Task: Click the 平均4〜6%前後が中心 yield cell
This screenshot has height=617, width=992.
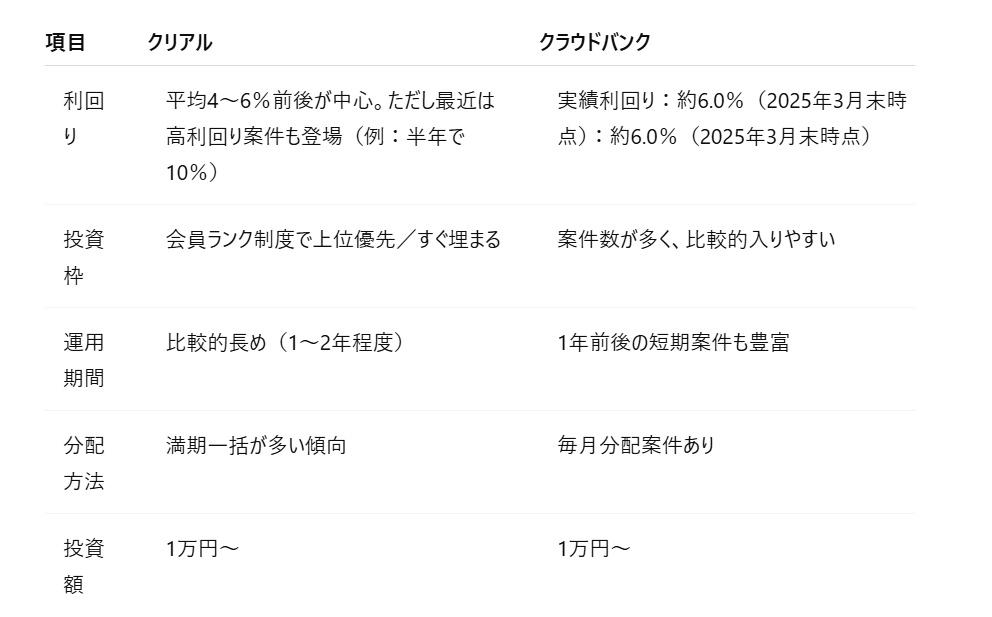Action: pos(330,101)
